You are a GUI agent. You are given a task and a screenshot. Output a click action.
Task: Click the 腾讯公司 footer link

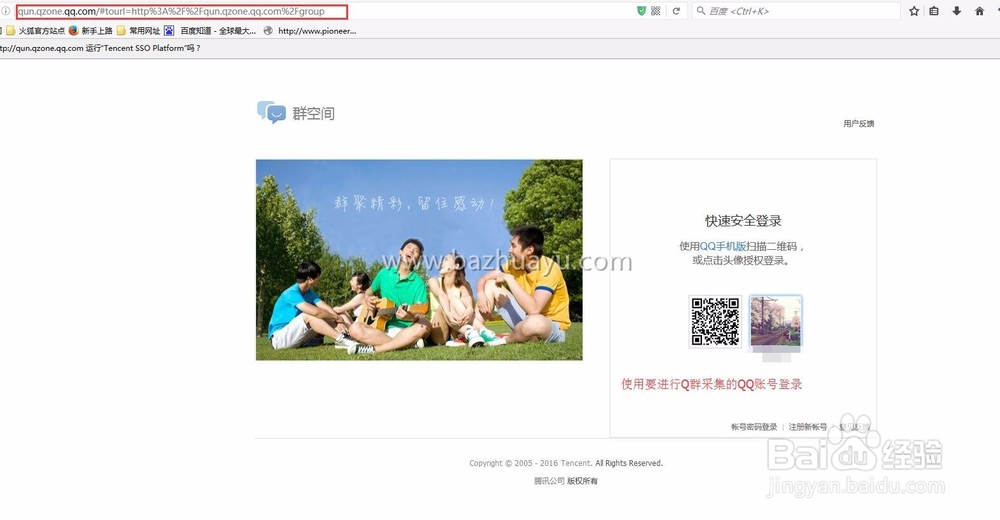coord(549,481)
